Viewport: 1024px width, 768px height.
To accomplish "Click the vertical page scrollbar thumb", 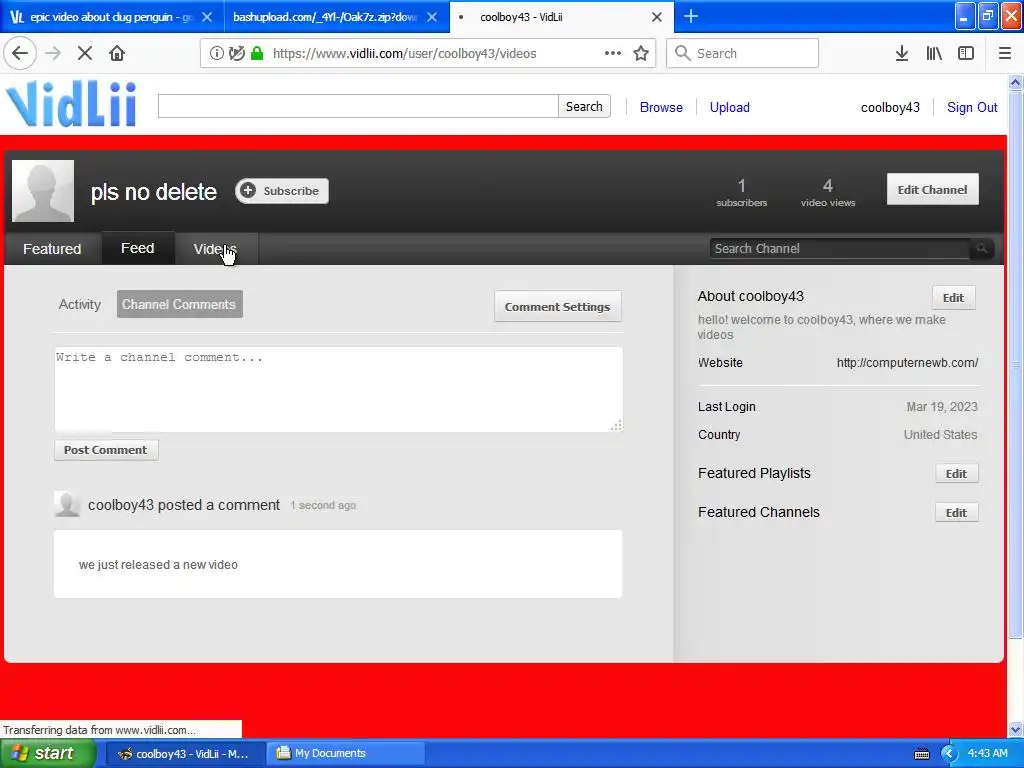I will pos(1015,364).
